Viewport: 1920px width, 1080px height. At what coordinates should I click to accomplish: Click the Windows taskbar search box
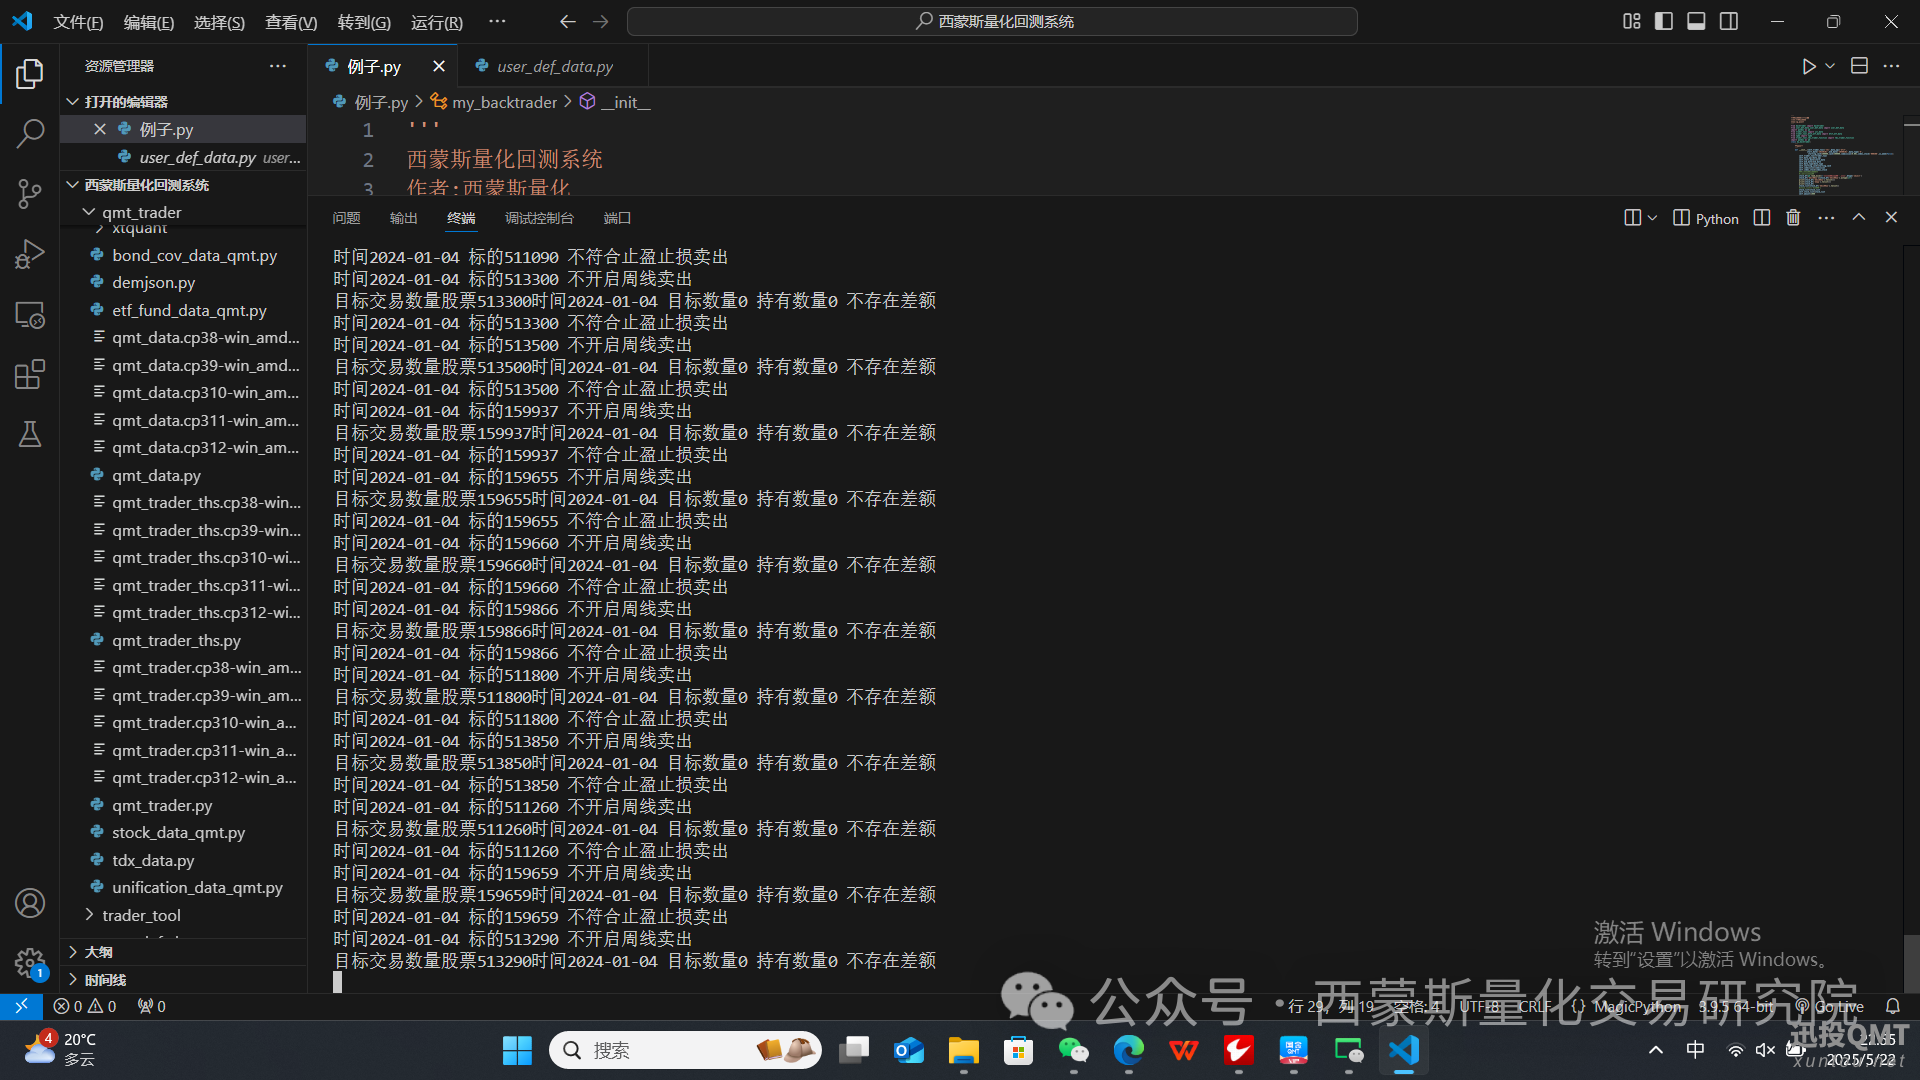(x=685, y=1050)
